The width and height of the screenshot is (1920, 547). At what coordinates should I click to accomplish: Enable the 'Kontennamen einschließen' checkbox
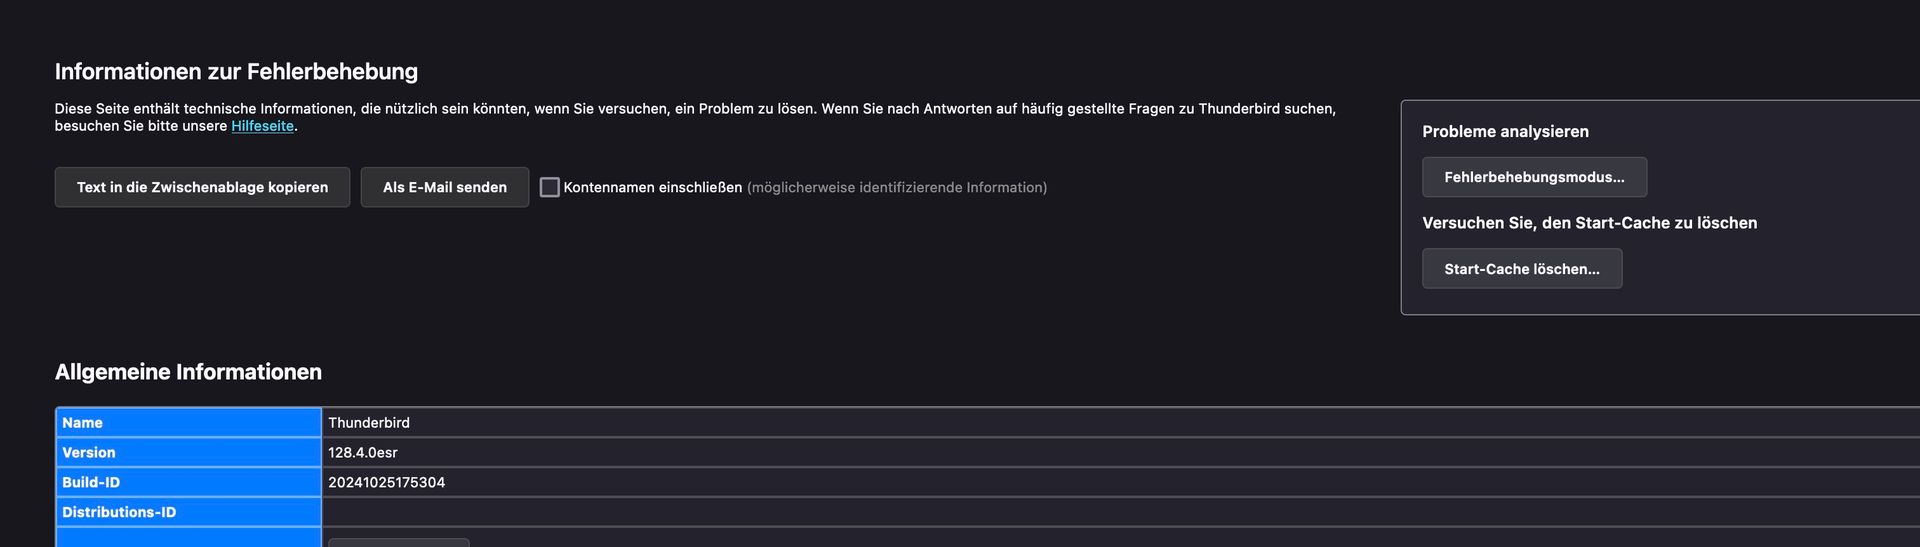pos(550,187)
